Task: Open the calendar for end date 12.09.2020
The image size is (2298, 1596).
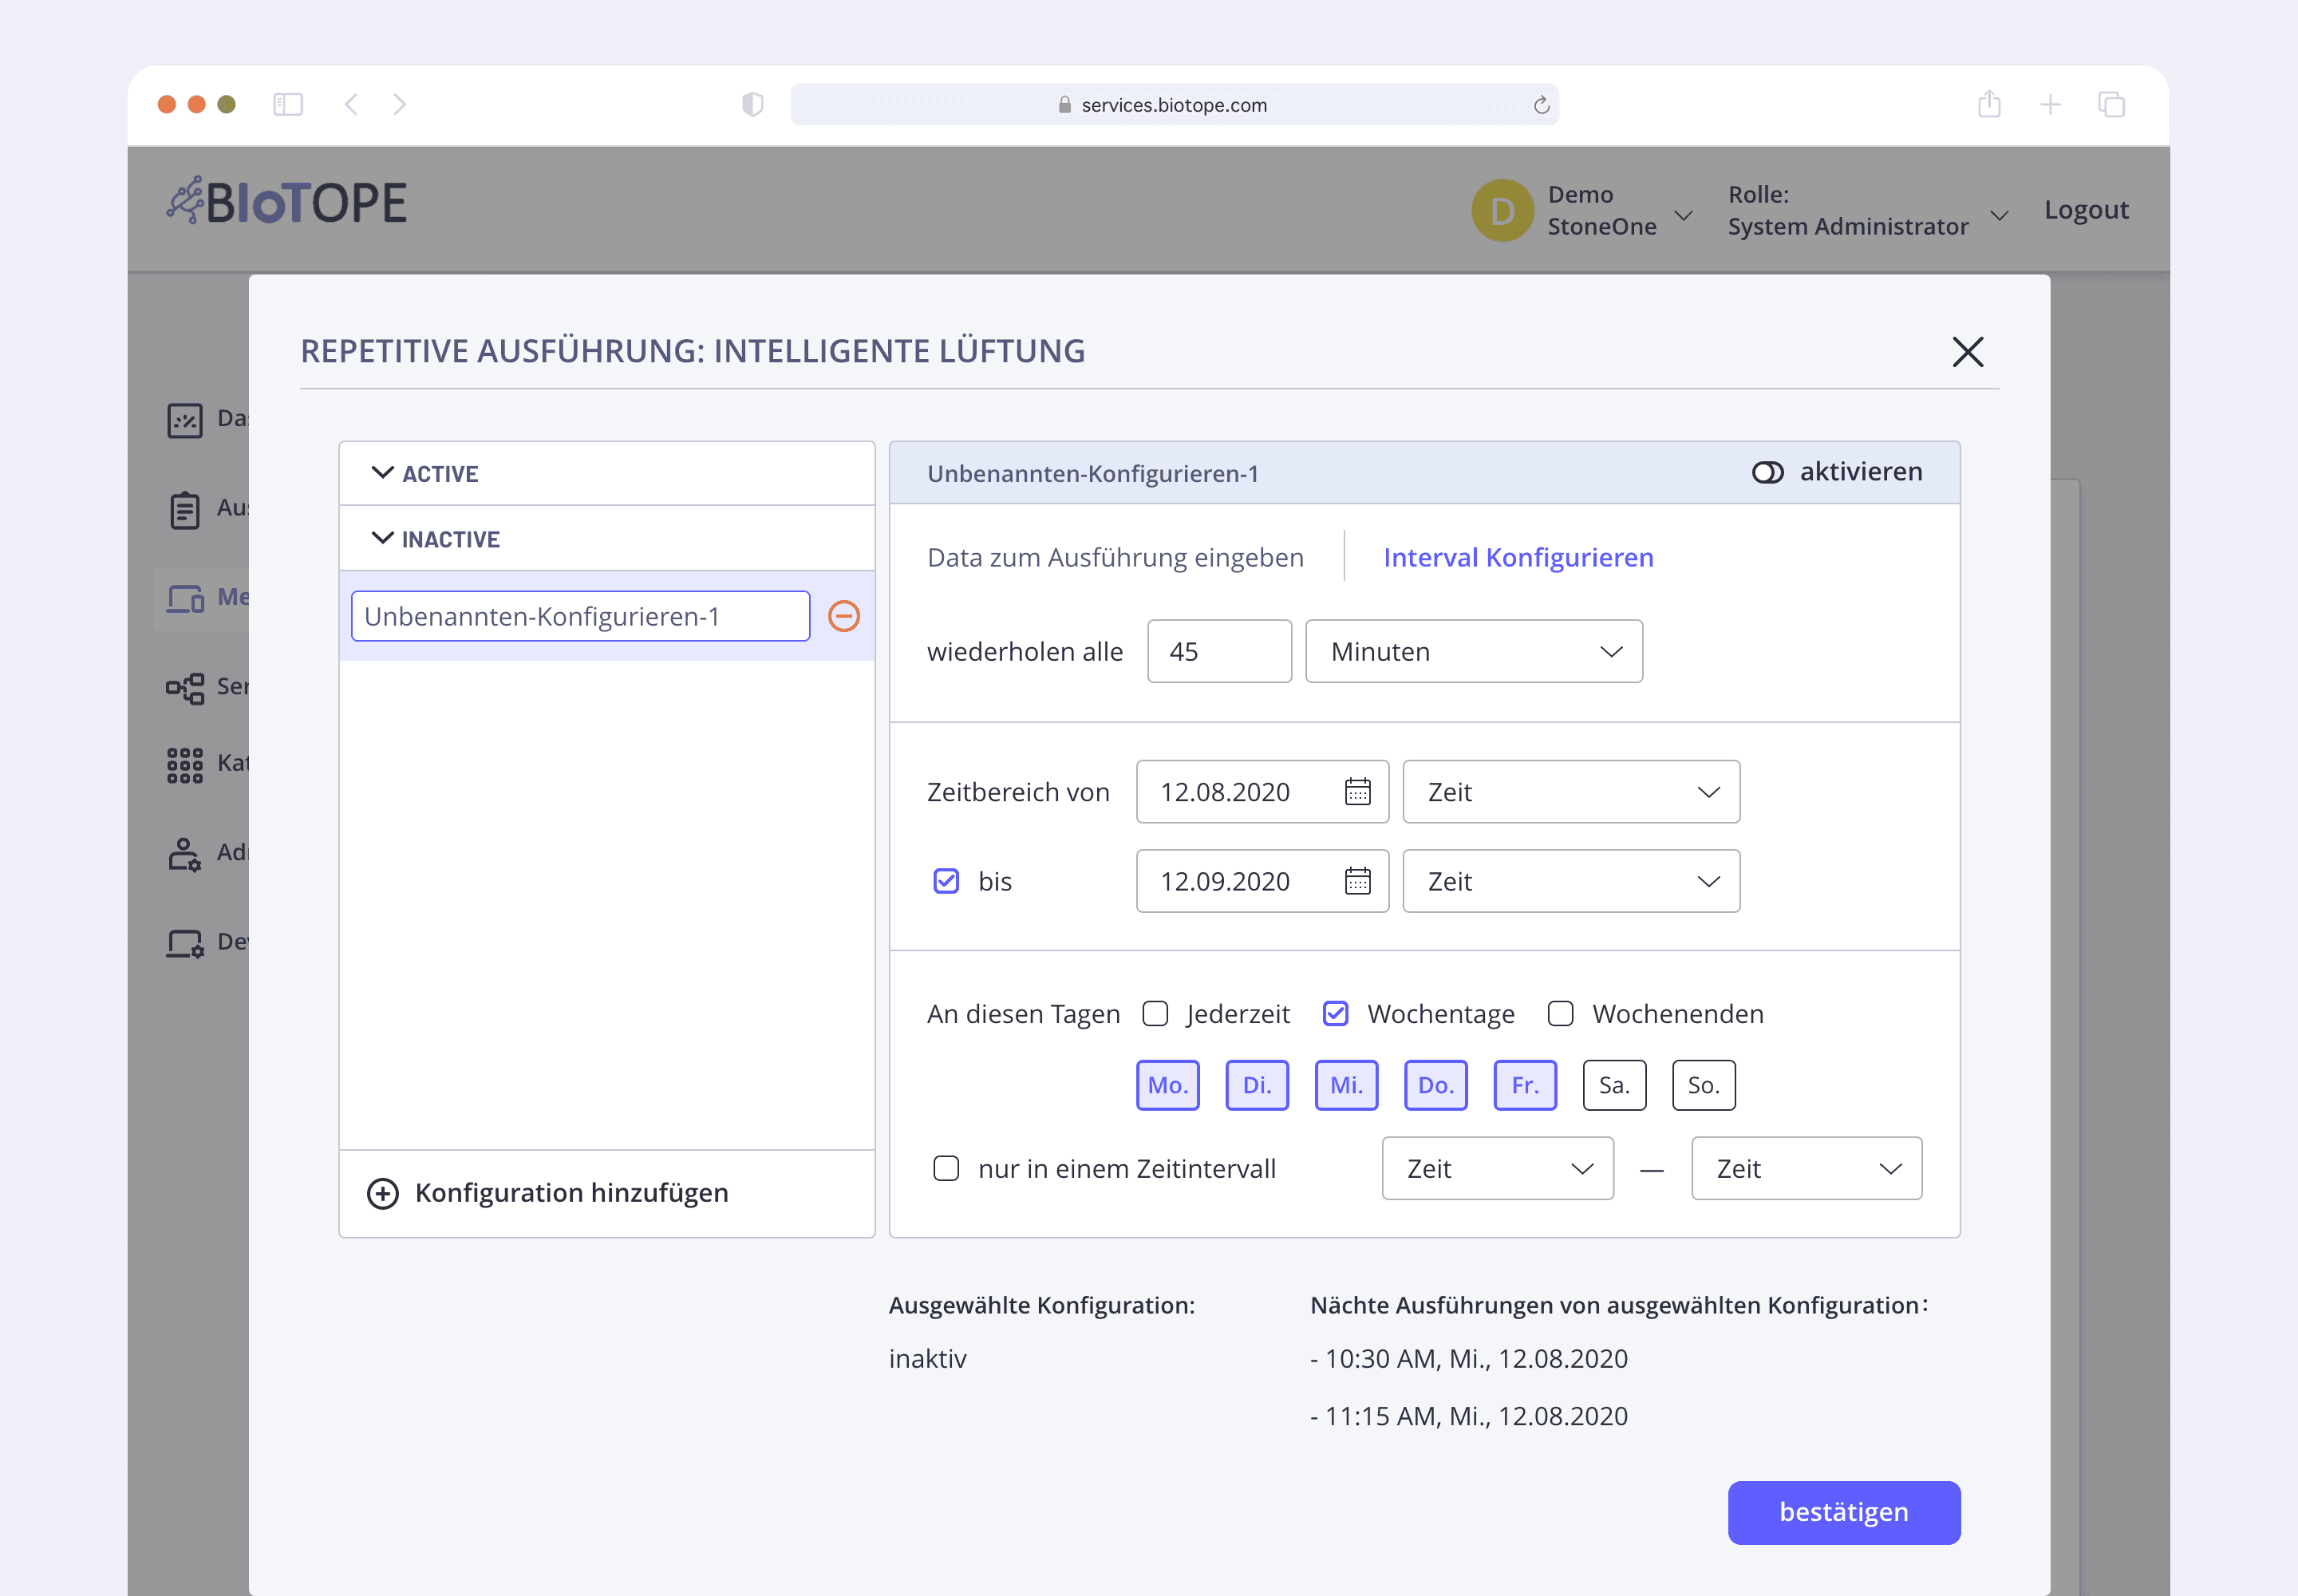Action: (1357, 881)
